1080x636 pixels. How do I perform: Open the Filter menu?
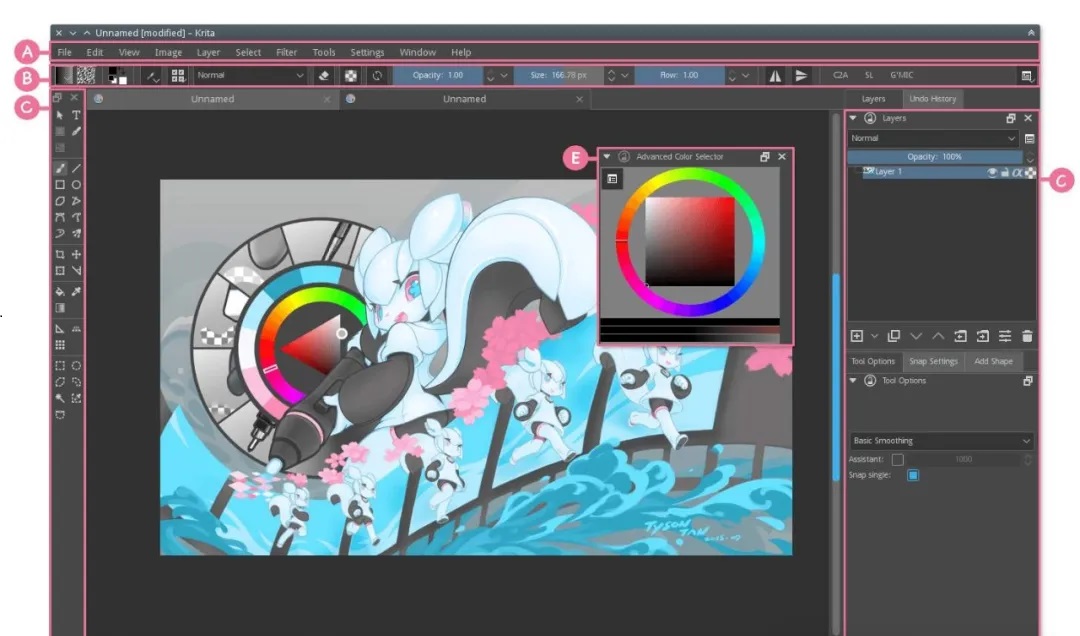click(286, 52)
